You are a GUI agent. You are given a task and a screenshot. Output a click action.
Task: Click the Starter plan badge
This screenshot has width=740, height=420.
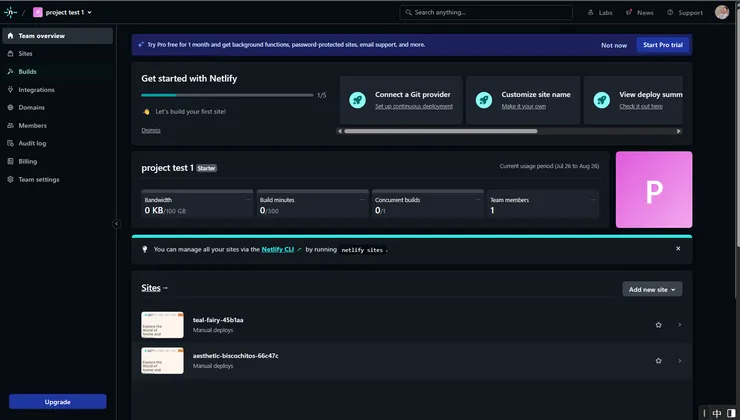click(x=207, y=168)
